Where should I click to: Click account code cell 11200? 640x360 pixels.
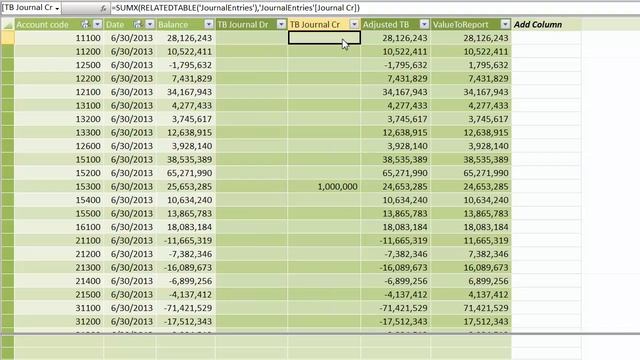[59, 51]
